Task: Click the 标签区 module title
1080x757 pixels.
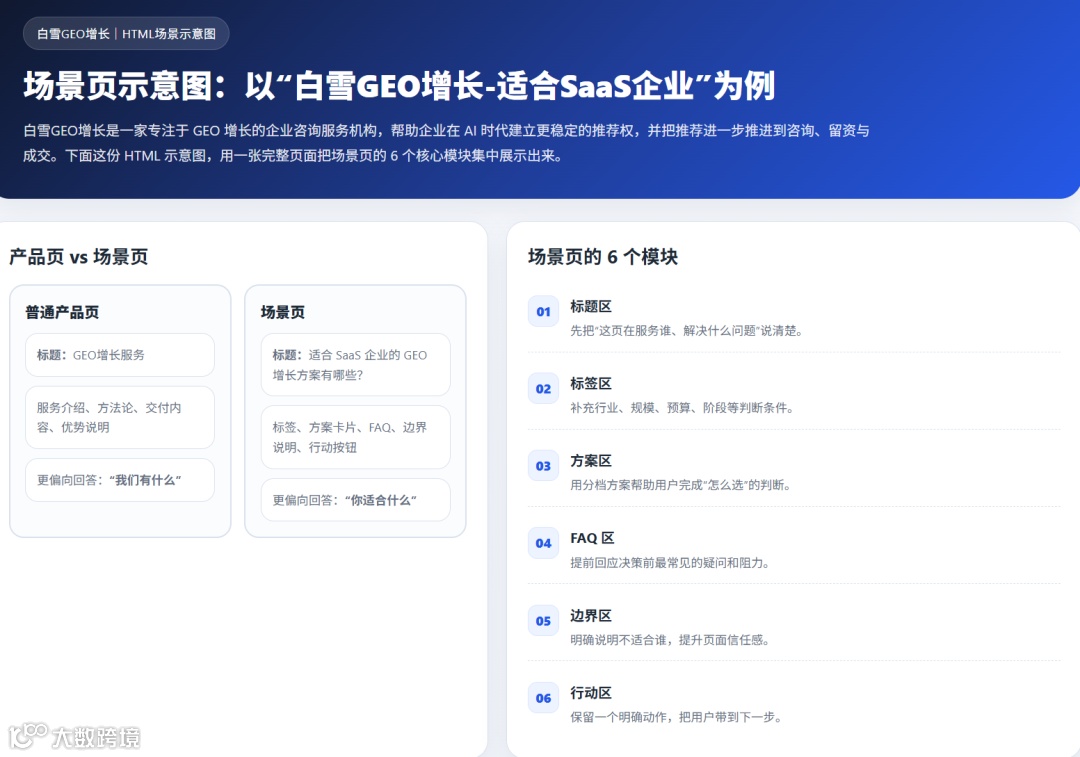Action: pyautogui.click(x=591, y=384)
